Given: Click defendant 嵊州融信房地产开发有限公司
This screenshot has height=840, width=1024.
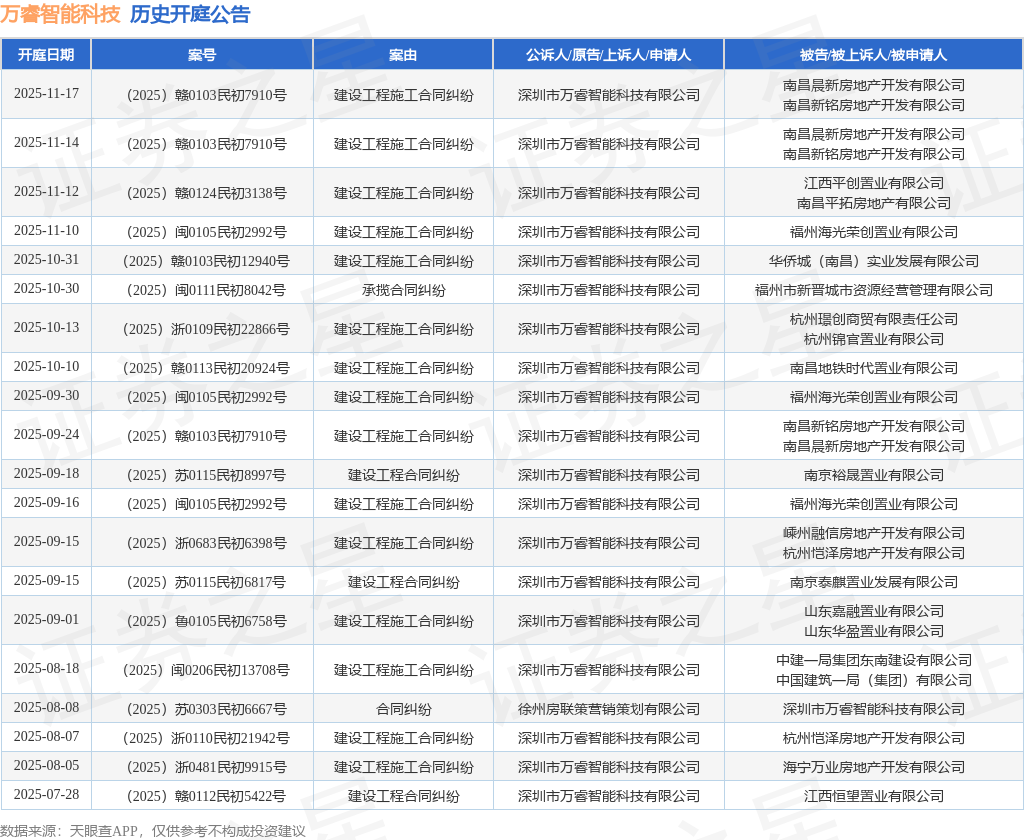Looking at the screenshot, I should click(x=874, y=534).
